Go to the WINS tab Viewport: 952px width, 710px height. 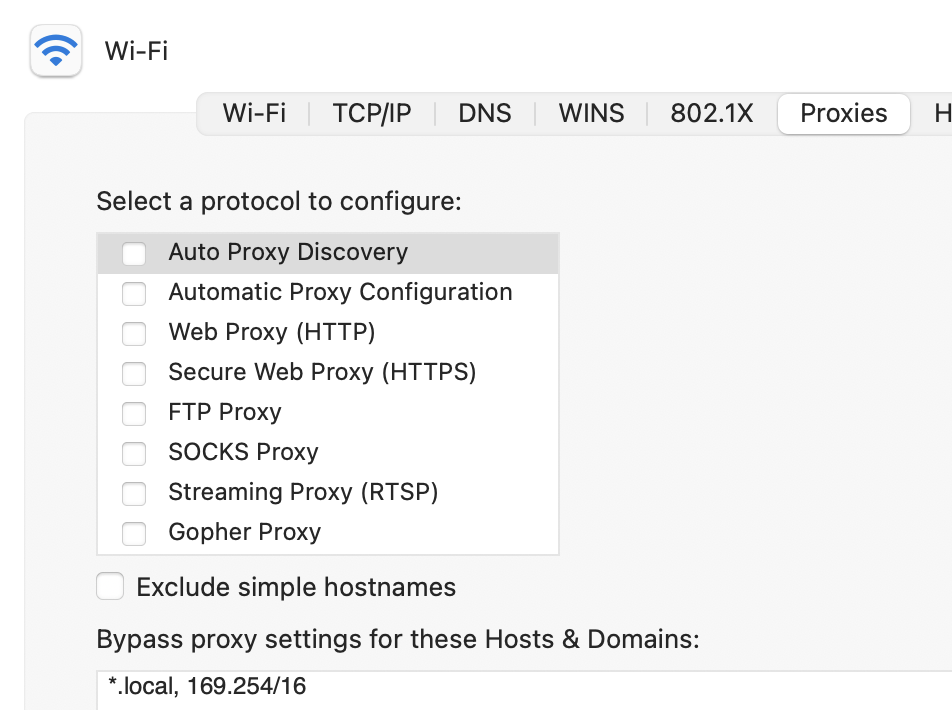591,113
